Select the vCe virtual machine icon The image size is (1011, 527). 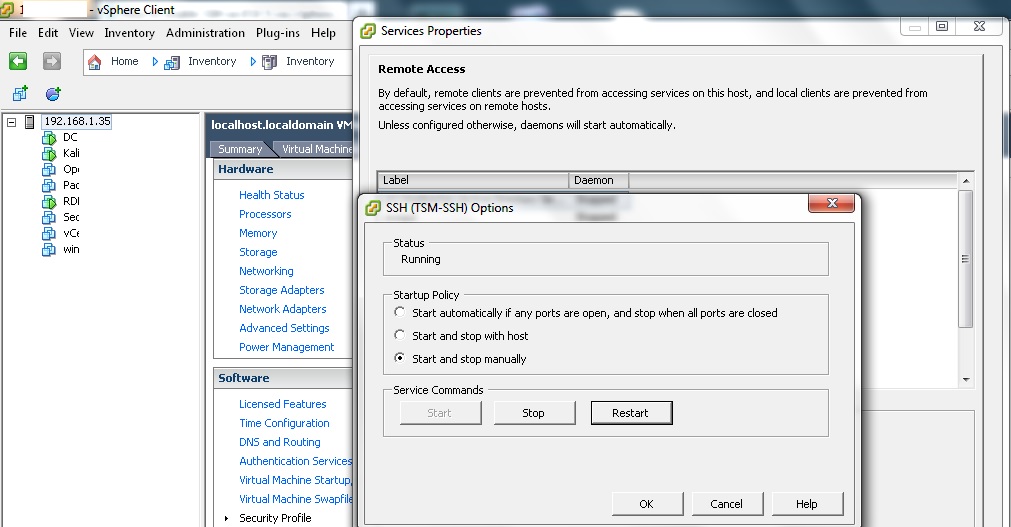(x=48, y=234)
